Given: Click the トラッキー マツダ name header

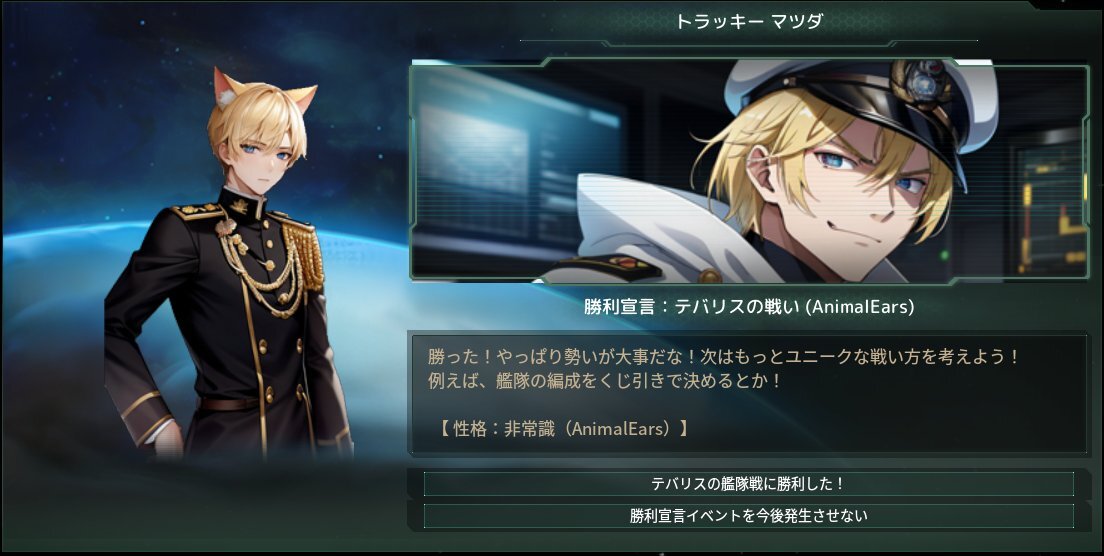Looking at the screenshot, I should tap(748, 21).
